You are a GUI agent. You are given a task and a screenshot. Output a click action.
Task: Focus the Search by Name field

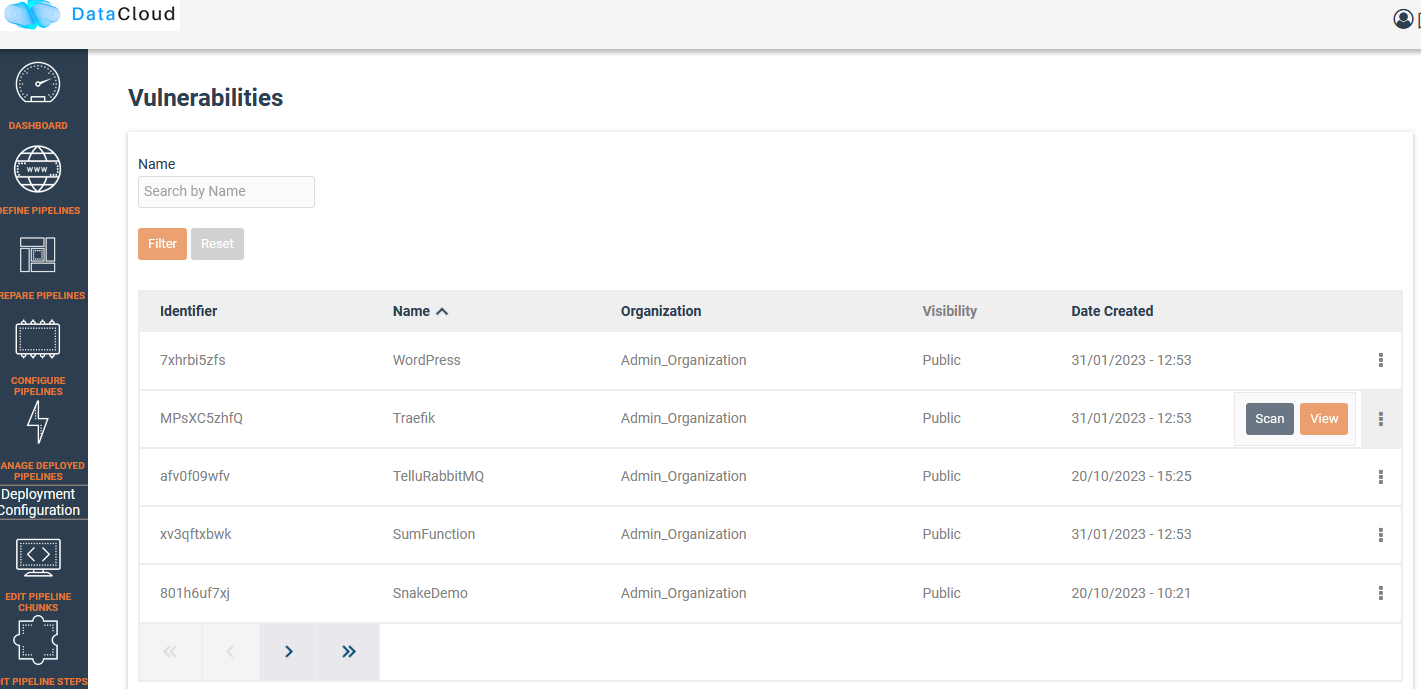pyautogui.click(x=226, y=192)
